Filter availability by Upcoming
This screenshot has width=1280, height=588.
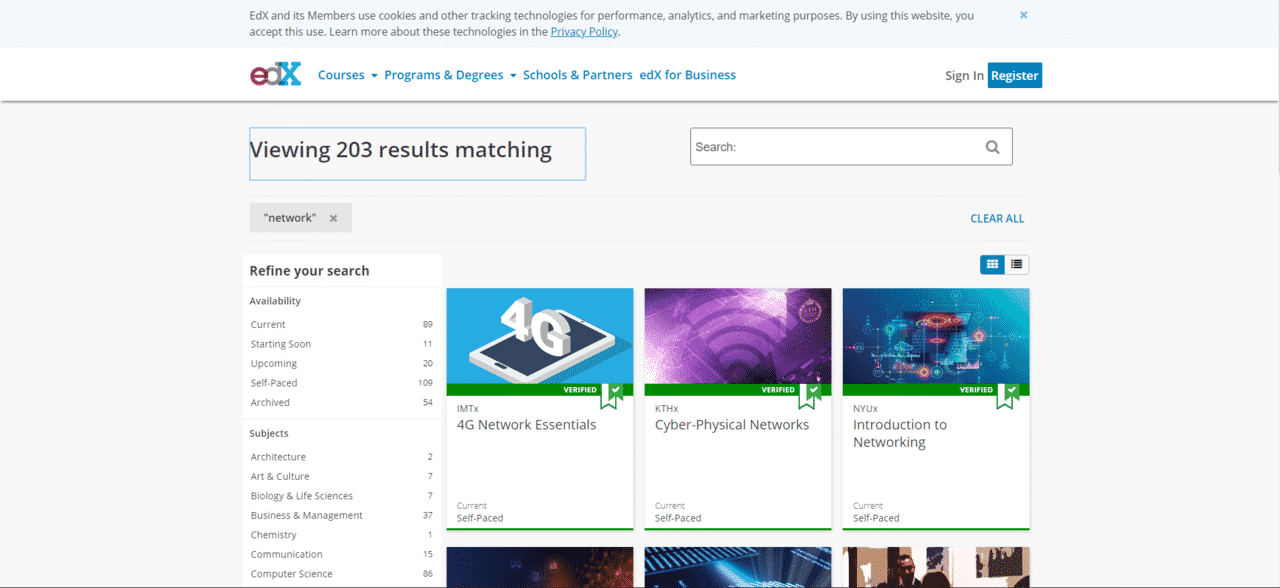342,364
